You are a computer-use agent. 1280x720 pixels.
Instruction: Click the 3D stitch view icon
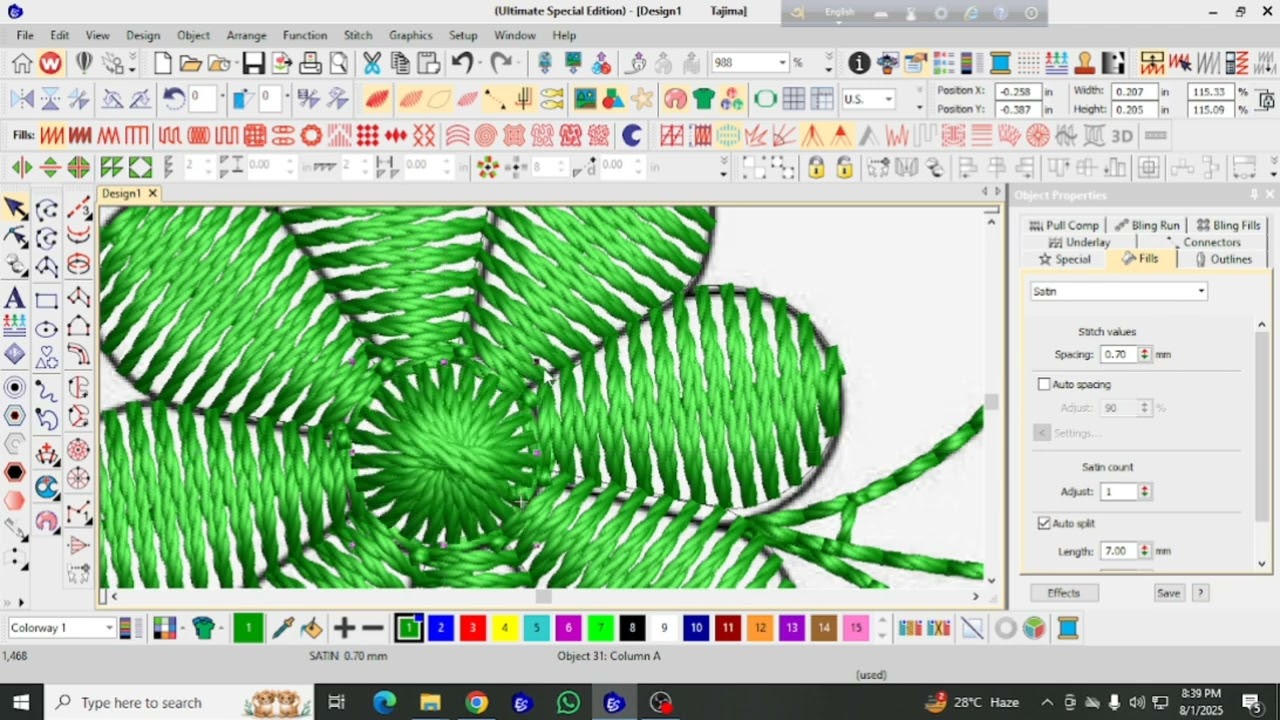pyautogui.click(x=1122, y=136)
